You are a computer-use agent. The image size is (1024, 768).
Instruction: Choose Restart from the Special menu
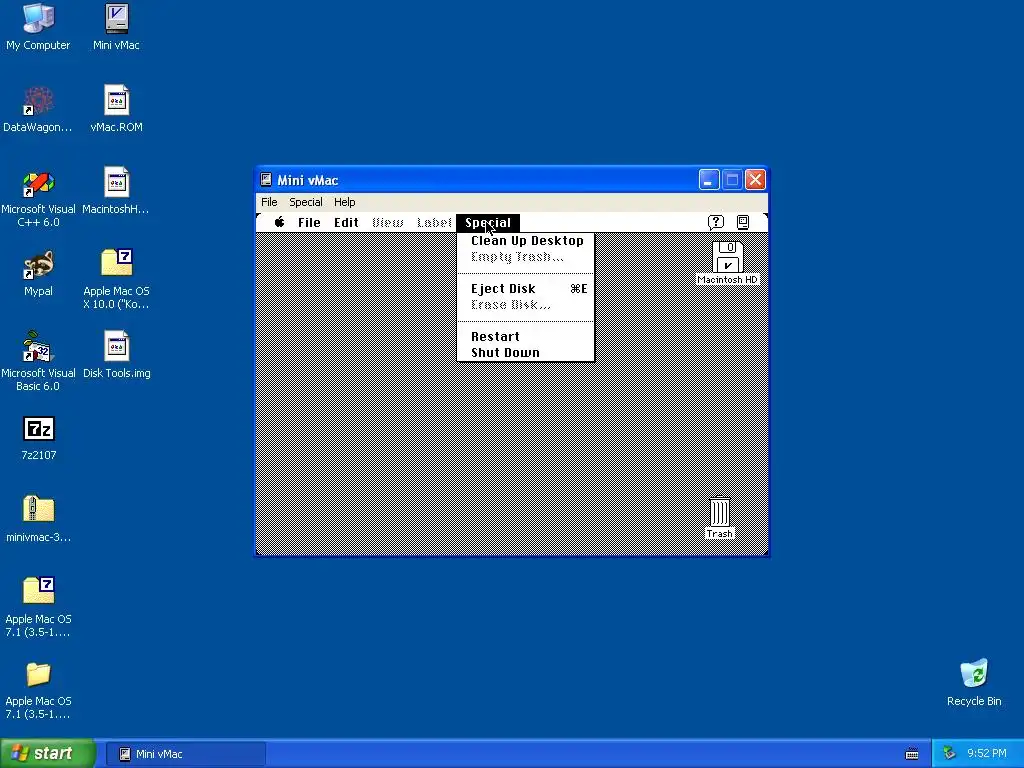pyautogui.click(x=526, y=336)
